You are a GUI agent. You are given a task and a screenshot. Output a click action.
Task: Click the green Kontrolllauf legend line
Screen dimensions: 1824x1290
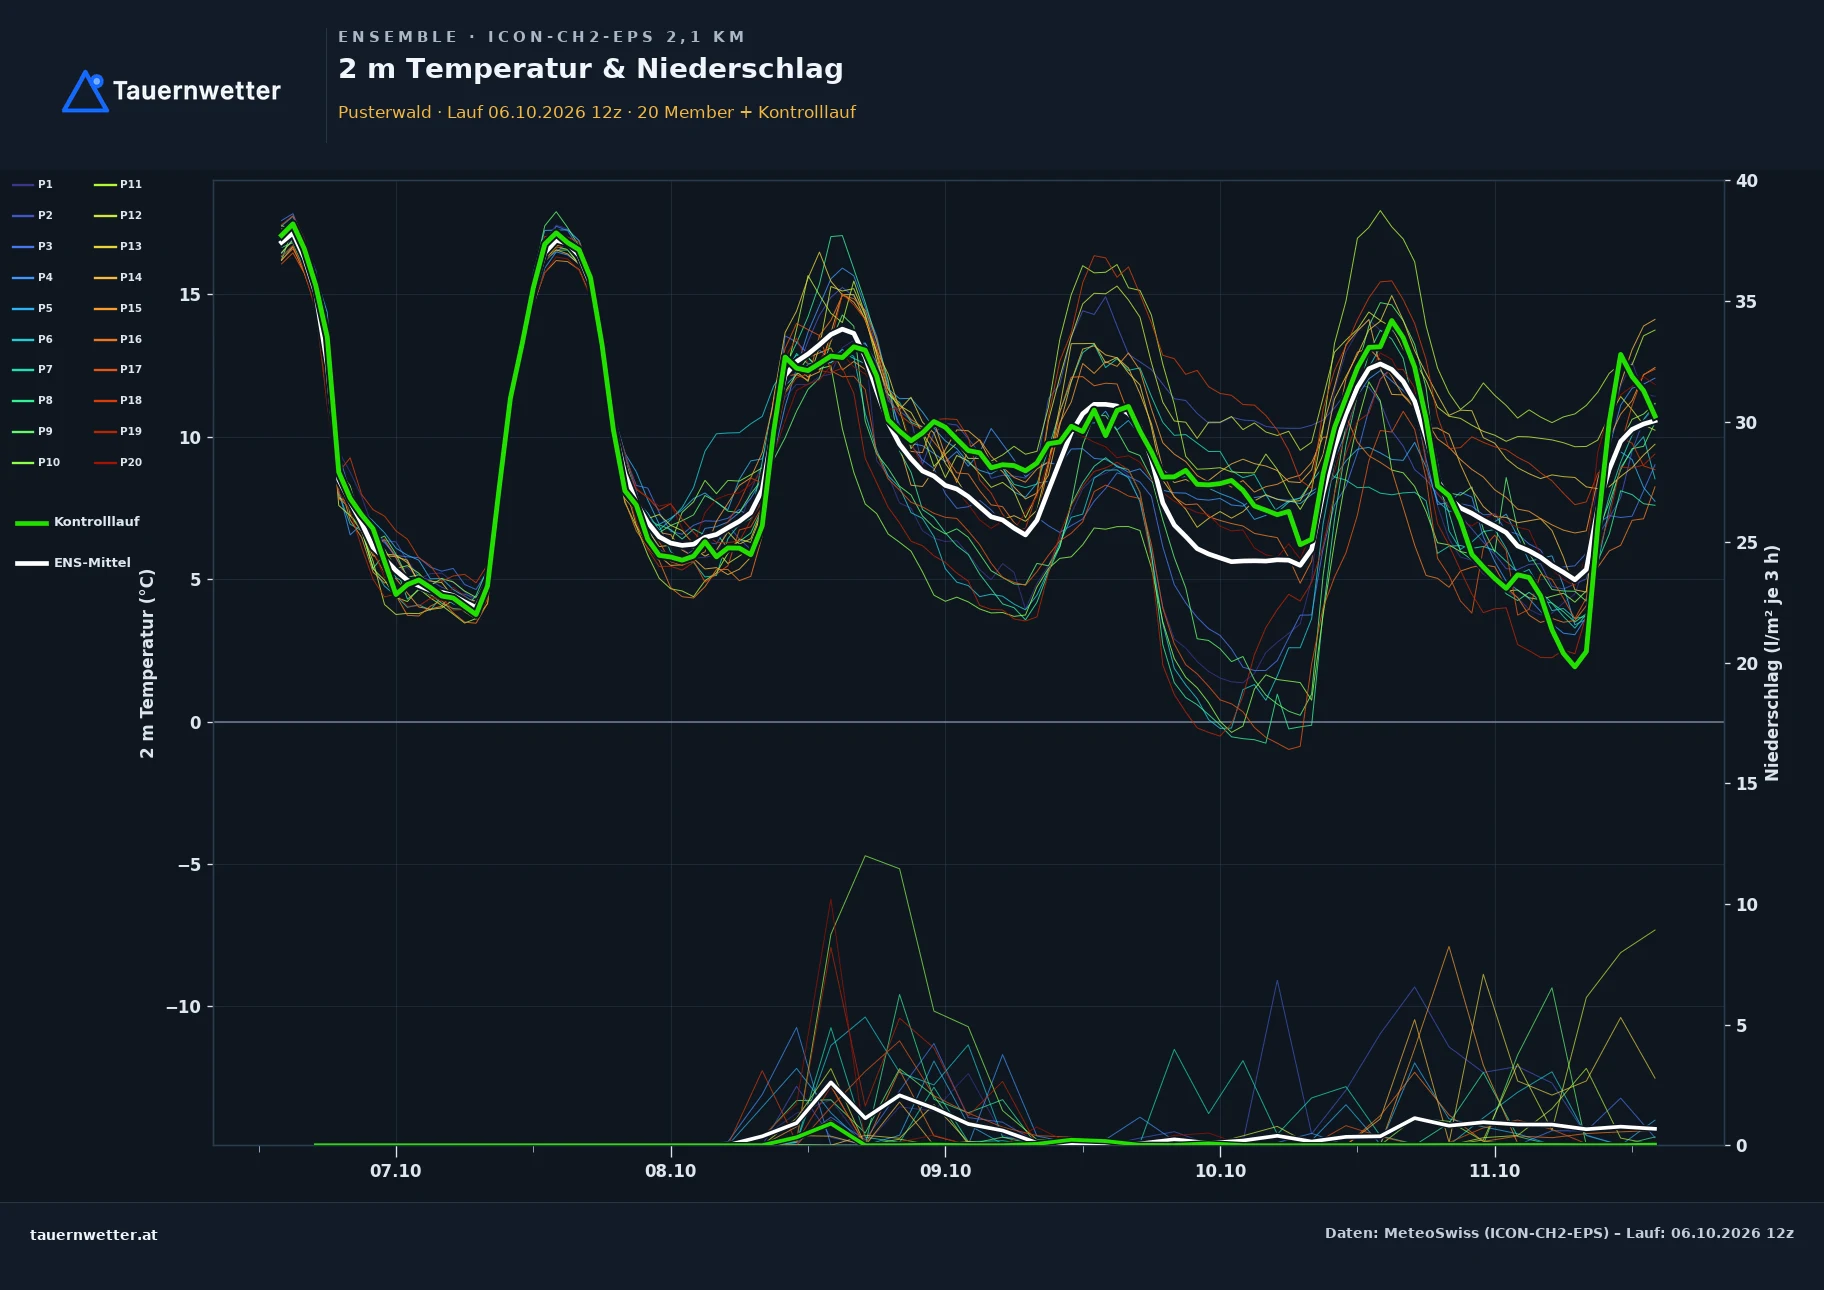[x=32, y=523]
